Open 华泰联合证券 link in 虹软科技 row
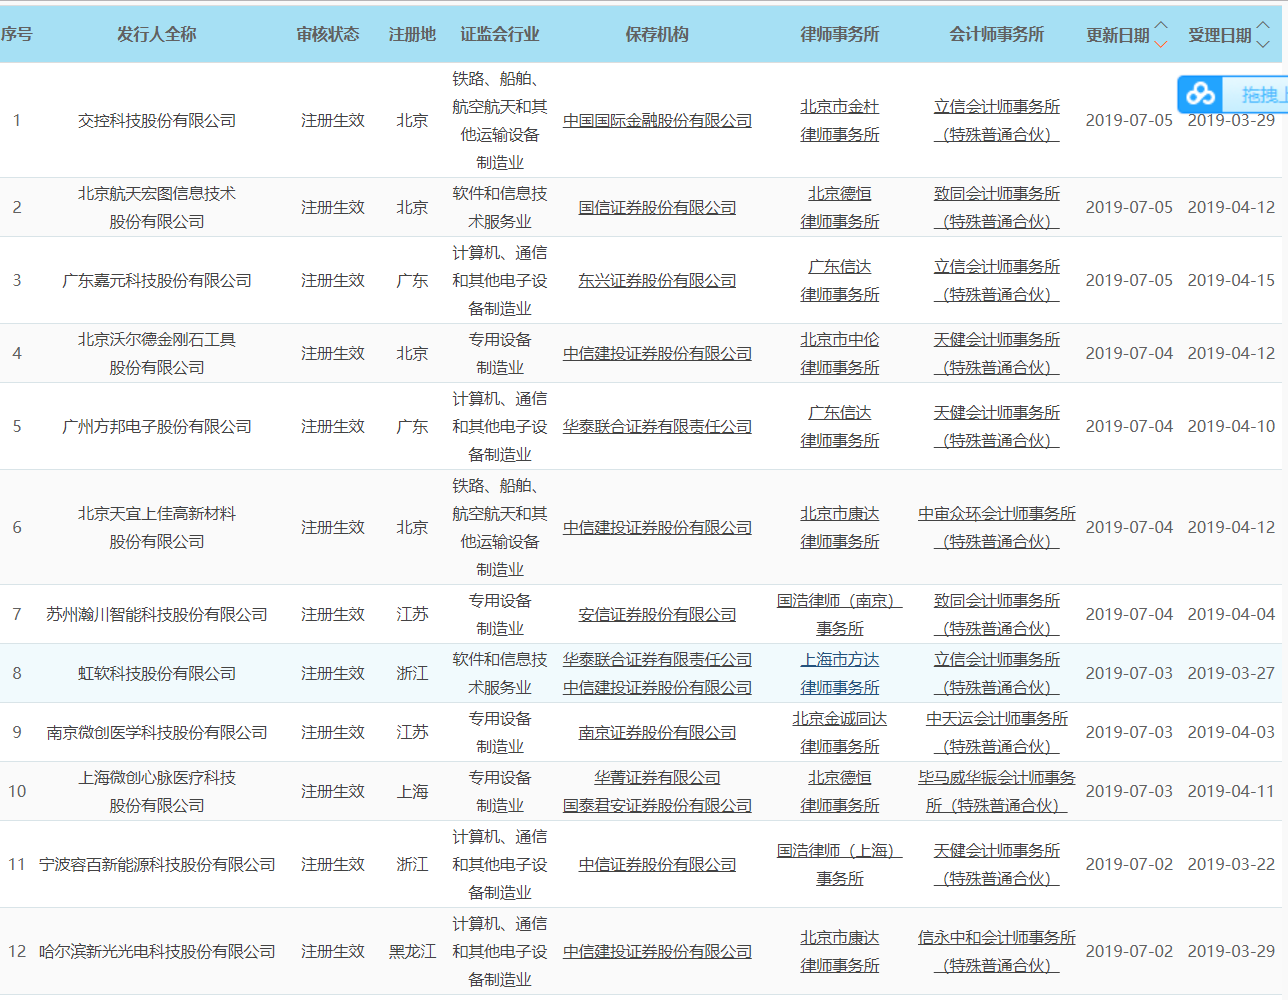This screenshot has height=1000, width=1288. click(x=657, y=659)
